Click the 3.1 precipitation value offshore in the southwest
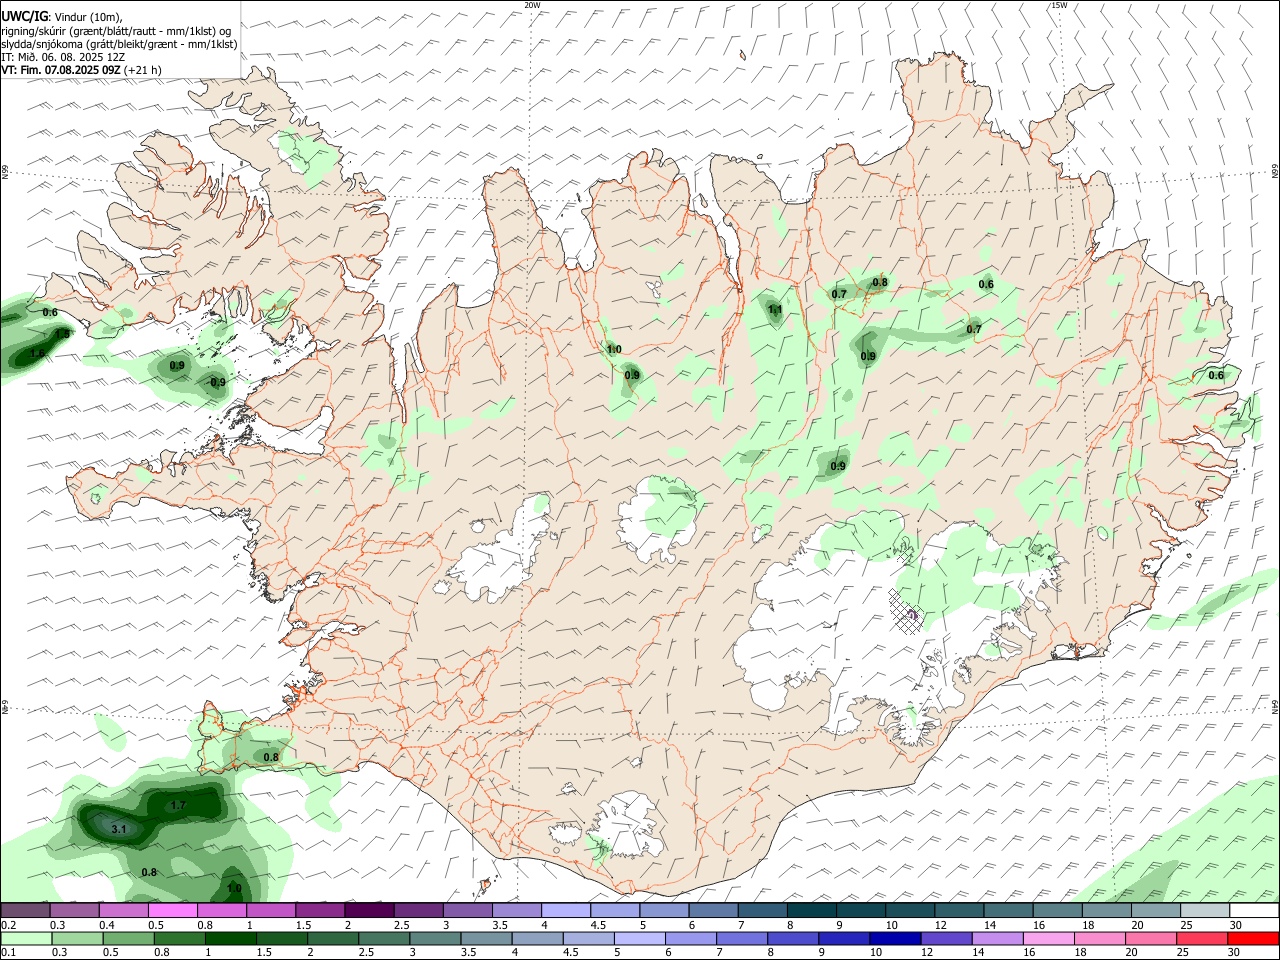Image resolution: width=1280 pixels, height=960 pixels. [118, 829]
